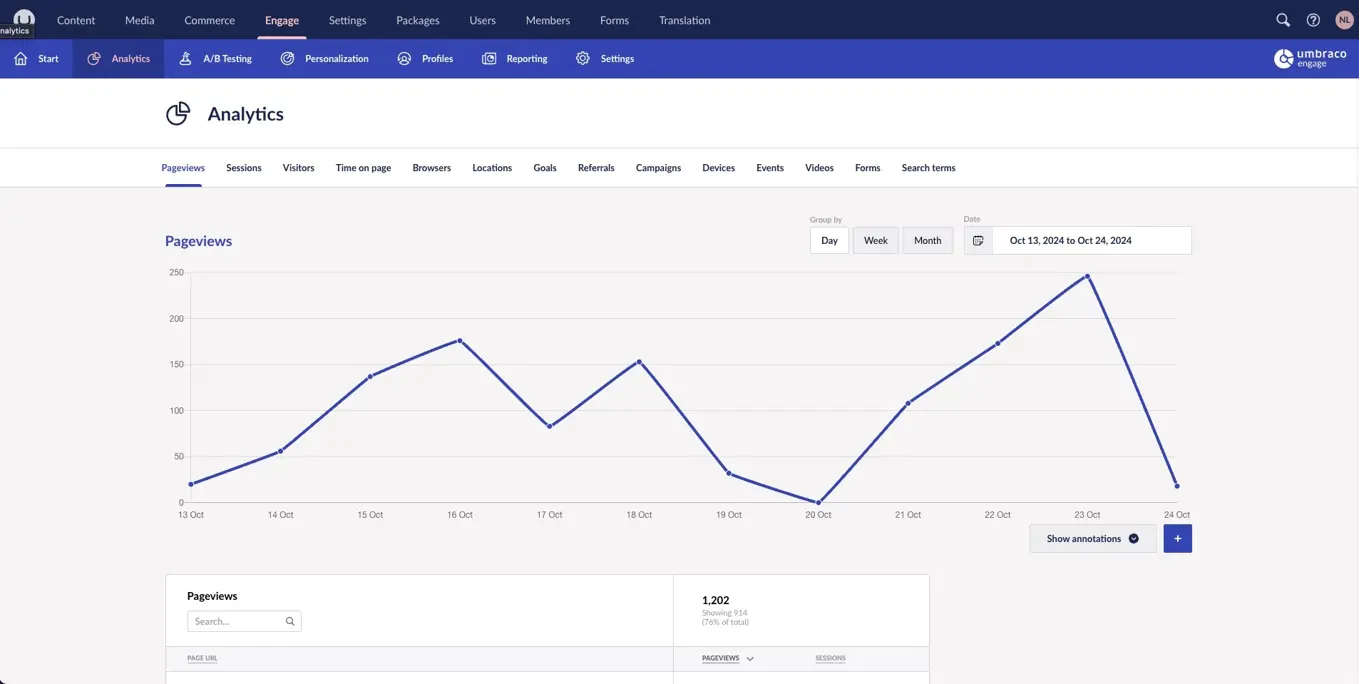Image resolution: width=1360 pixels, height=684 pixels.
Task: Open the top Forms section
Action: [x=614, y=20]
